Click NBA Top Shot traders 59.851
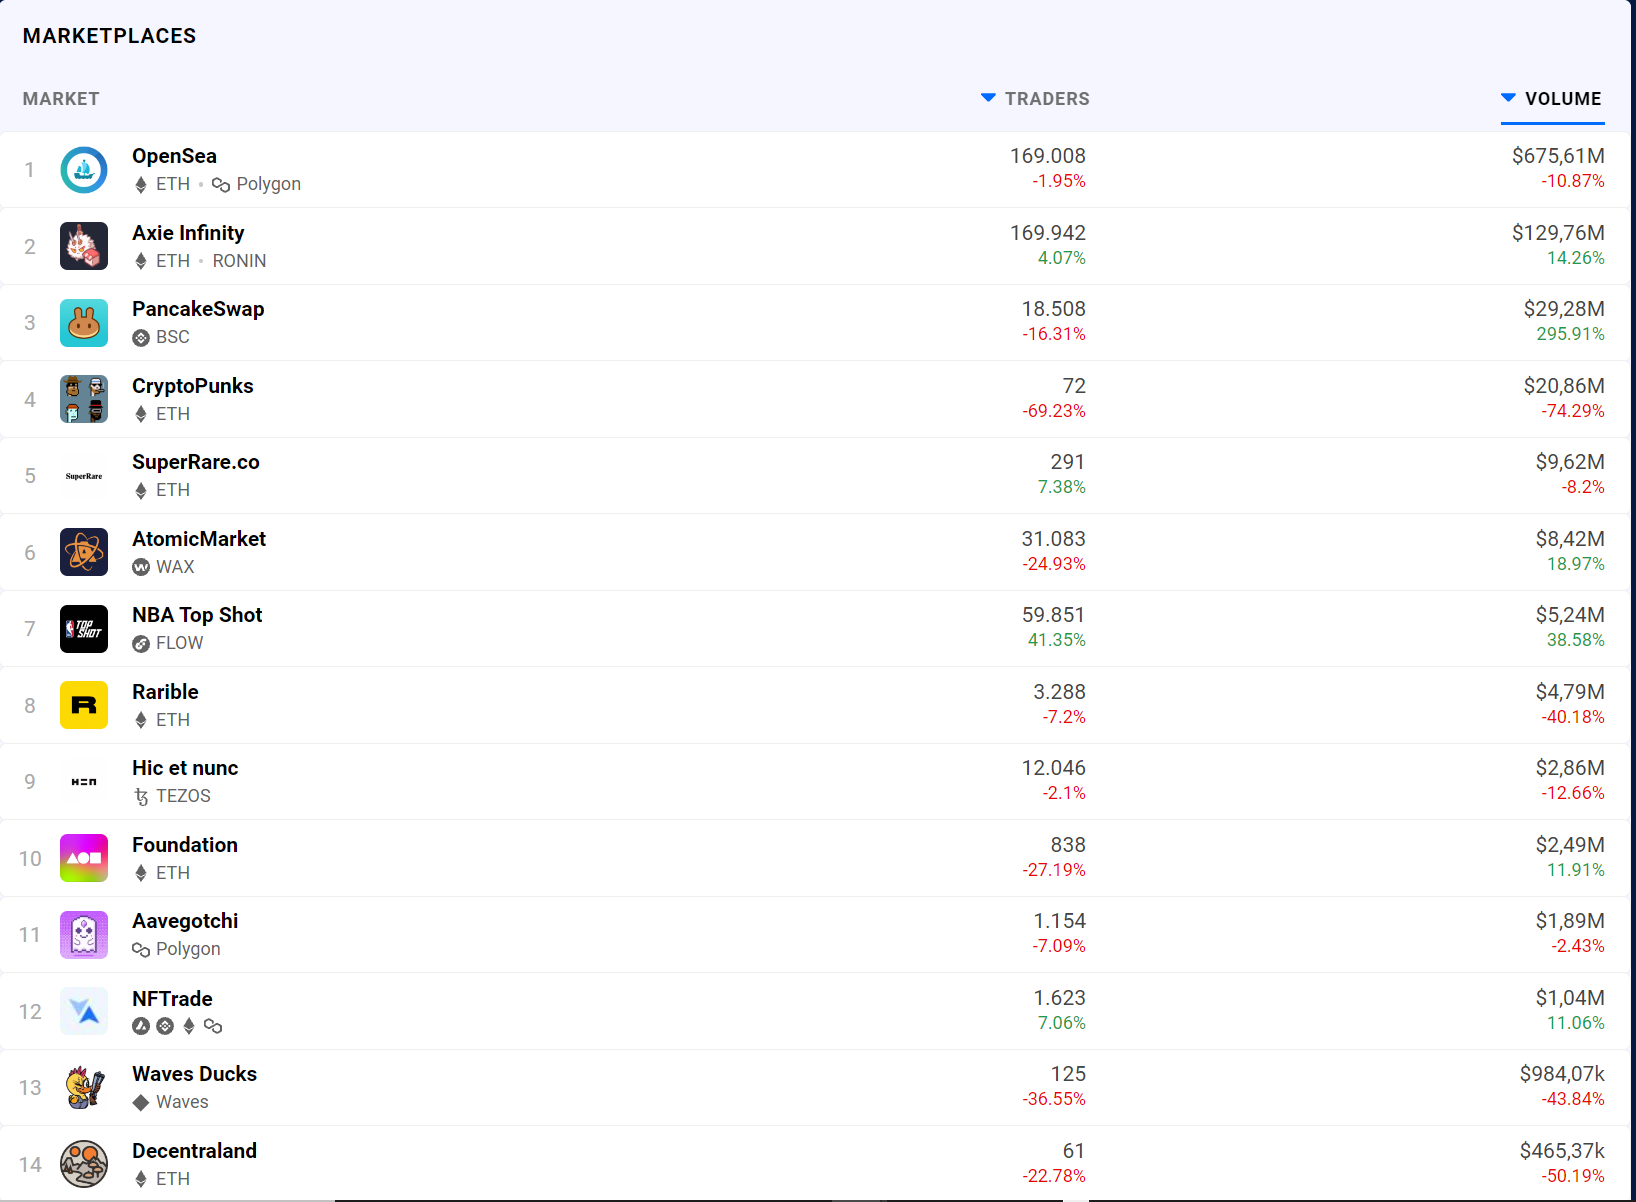 1053,615
